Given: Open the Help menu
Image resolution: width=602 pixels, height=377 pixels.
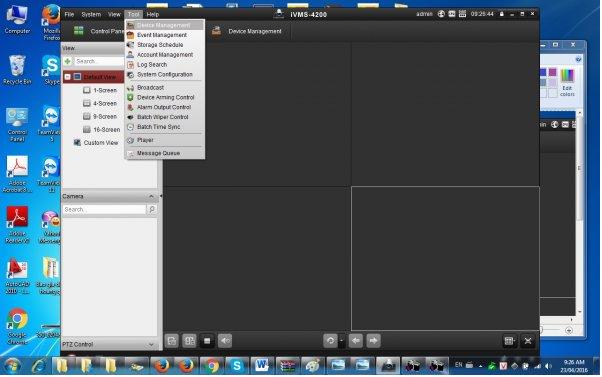Looking at the screenshot, I should (152, 15).
